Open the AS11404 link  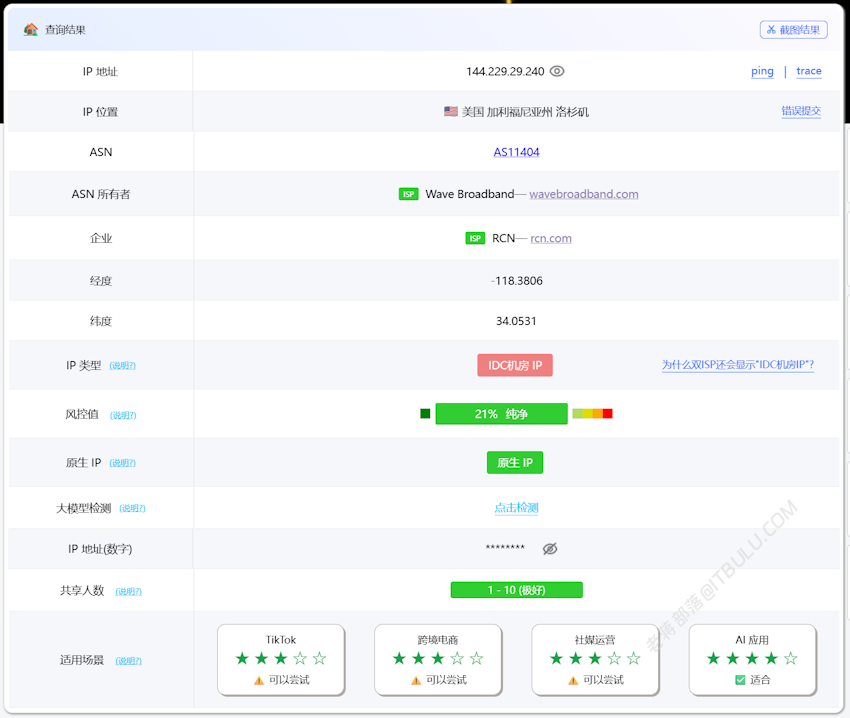tap(517, 152)
